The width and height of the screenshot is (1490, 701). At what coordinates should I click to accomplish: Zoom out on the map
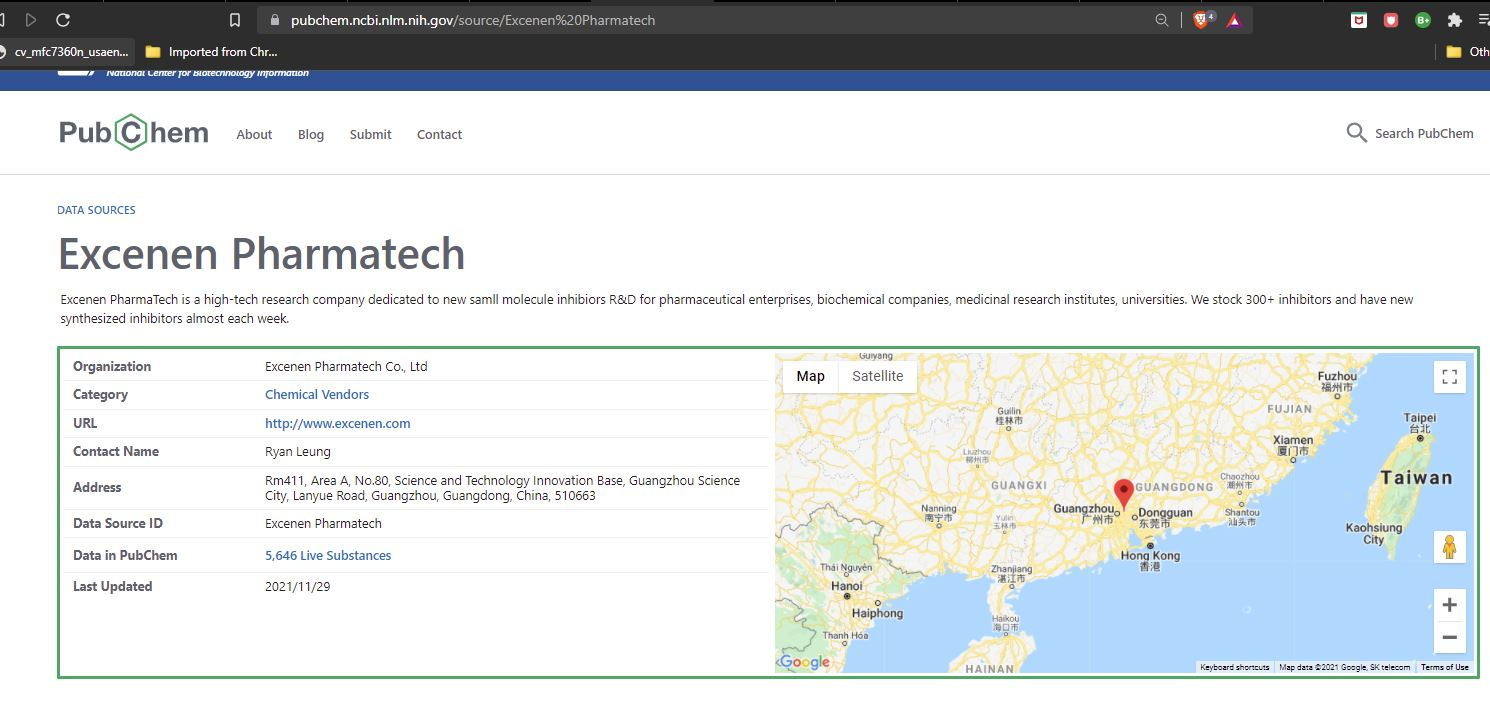1450,637
